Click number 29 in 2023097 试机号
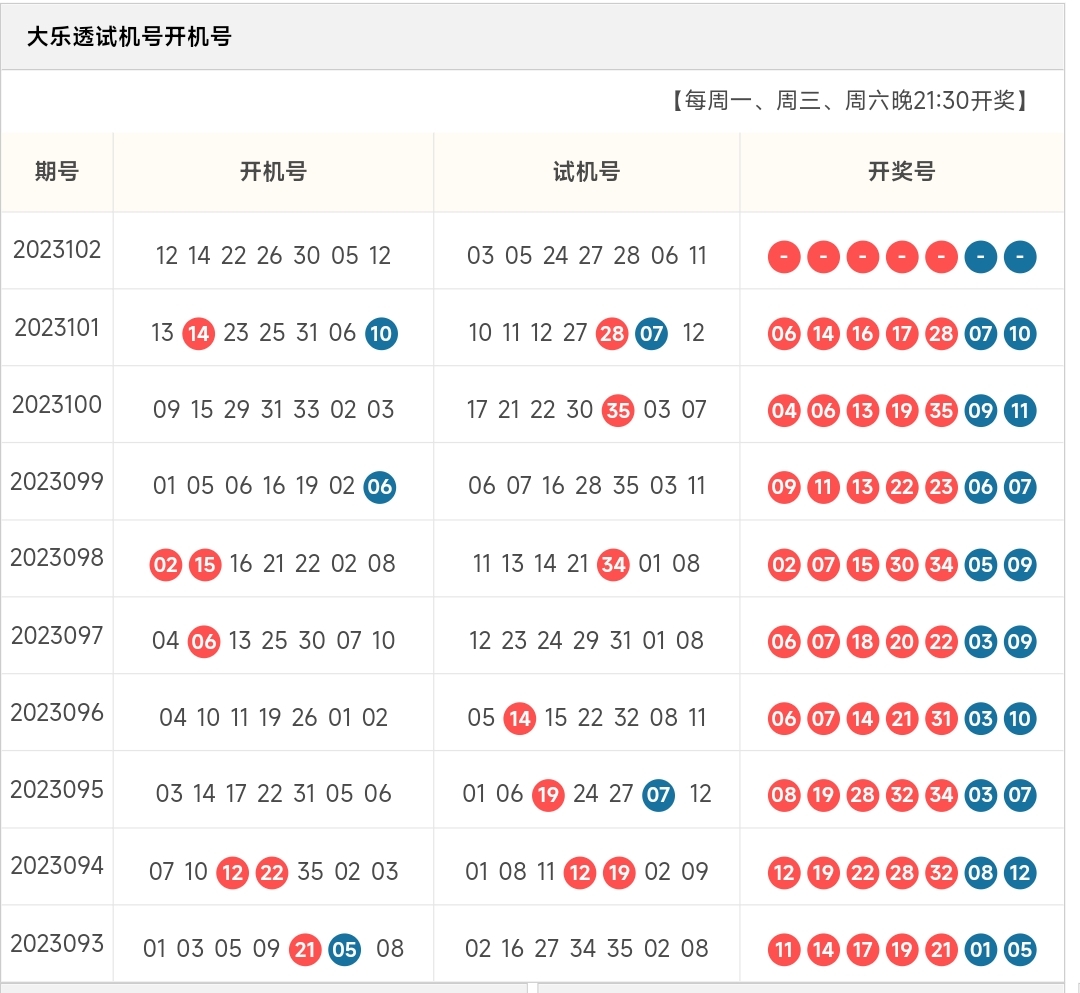 click(x=585, y=640)
